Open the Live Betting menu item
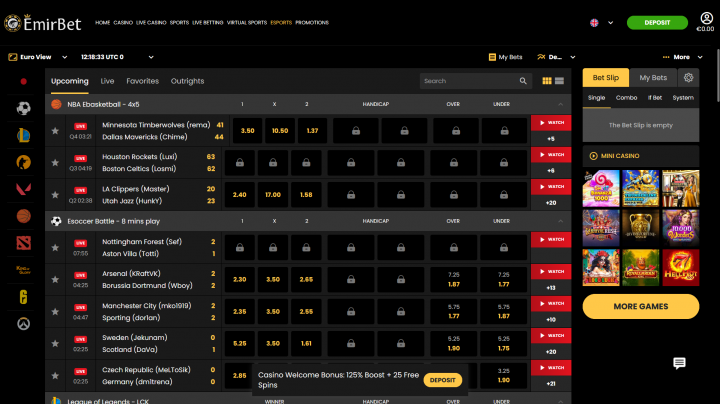720x404 pixels. 208,22
